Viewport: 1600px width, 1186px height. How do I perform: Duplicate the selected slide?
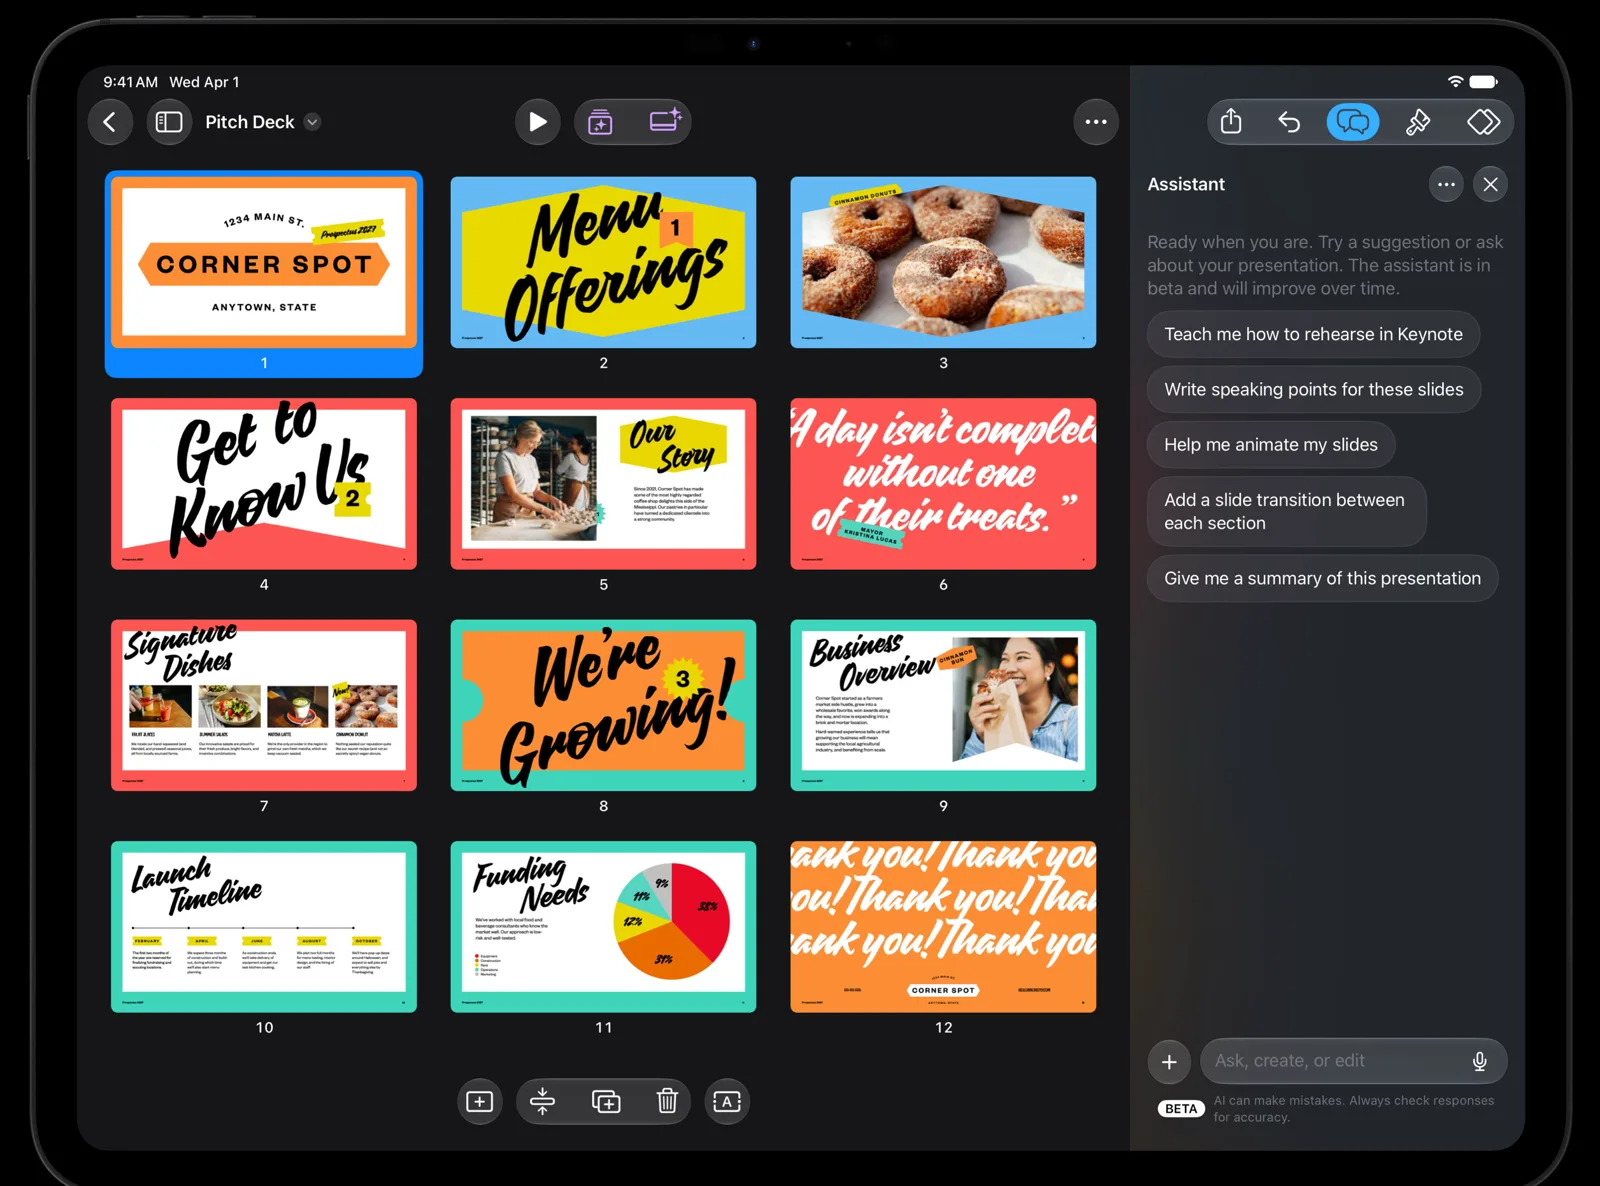pyautogui.click(x=606, y=1102)
